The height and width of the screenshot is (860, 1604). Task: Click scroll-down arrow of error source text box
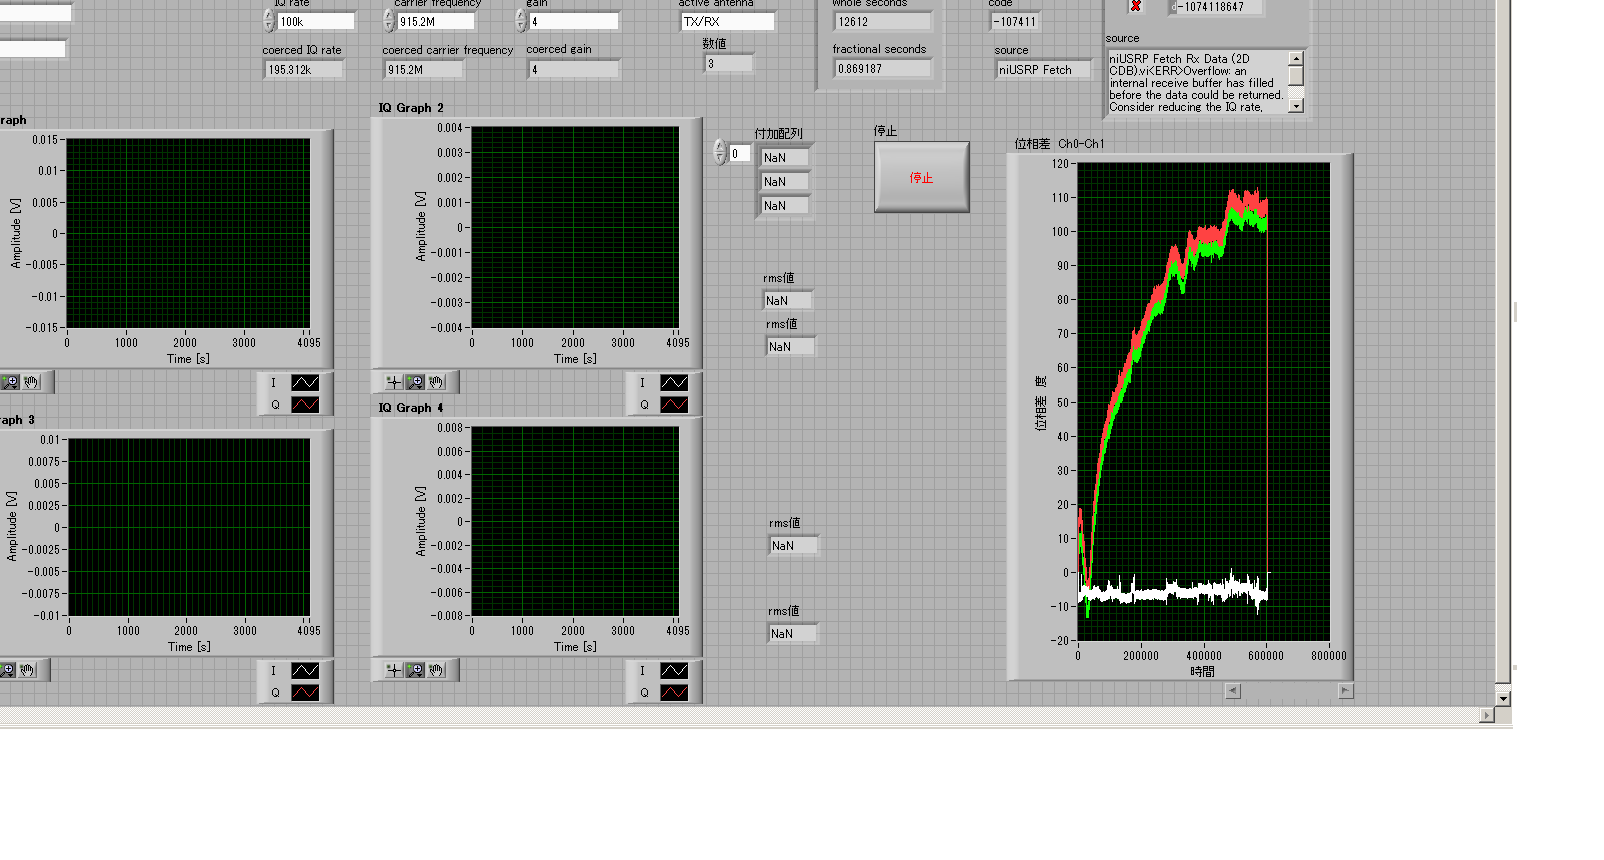coord(1296,106)
